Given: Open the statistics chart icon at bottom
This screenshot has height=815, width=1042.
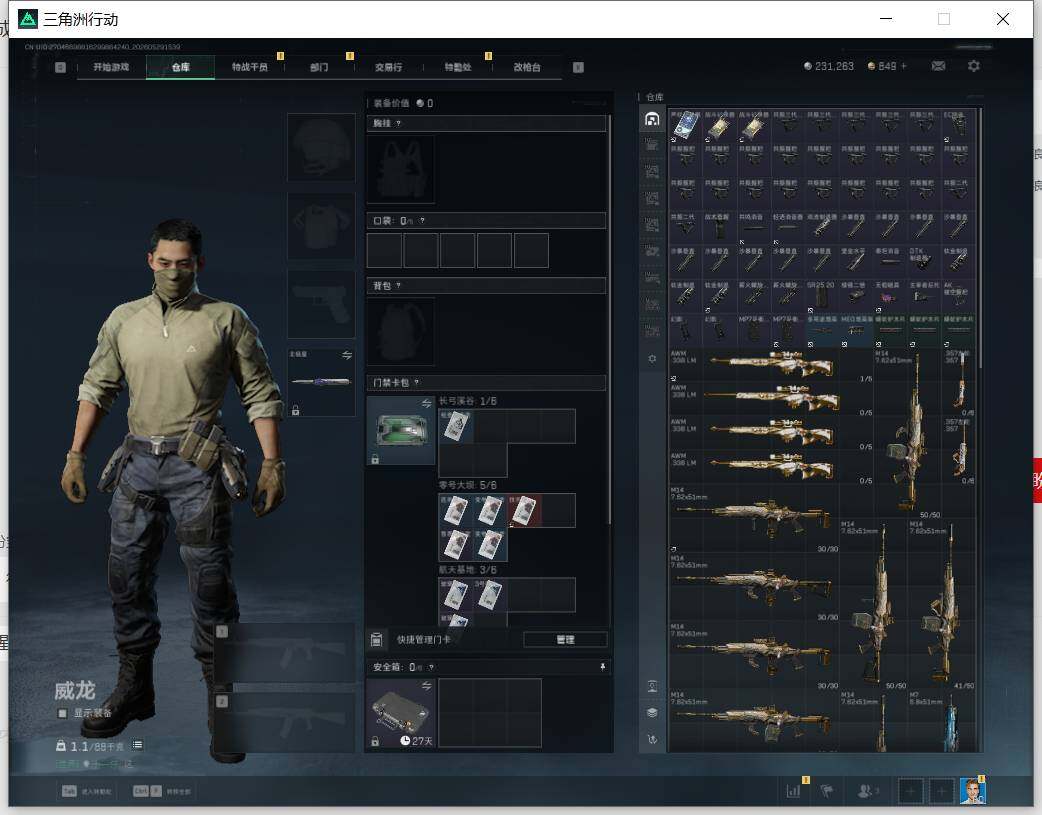Looking at the screenshot, I should click(793, 790).
